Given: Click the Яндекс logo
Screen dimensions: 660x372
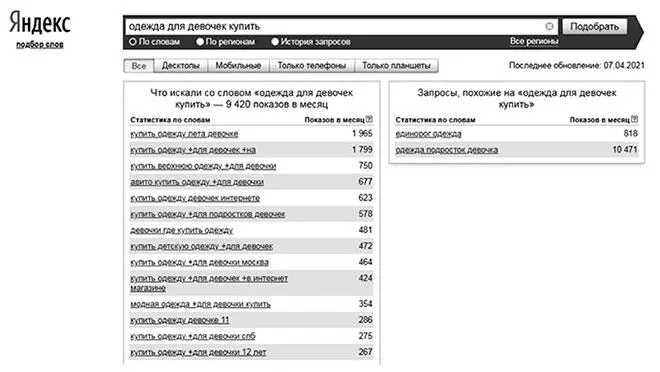Looking at the screenshot, I should pyautogui.click(x=40, y=23).
